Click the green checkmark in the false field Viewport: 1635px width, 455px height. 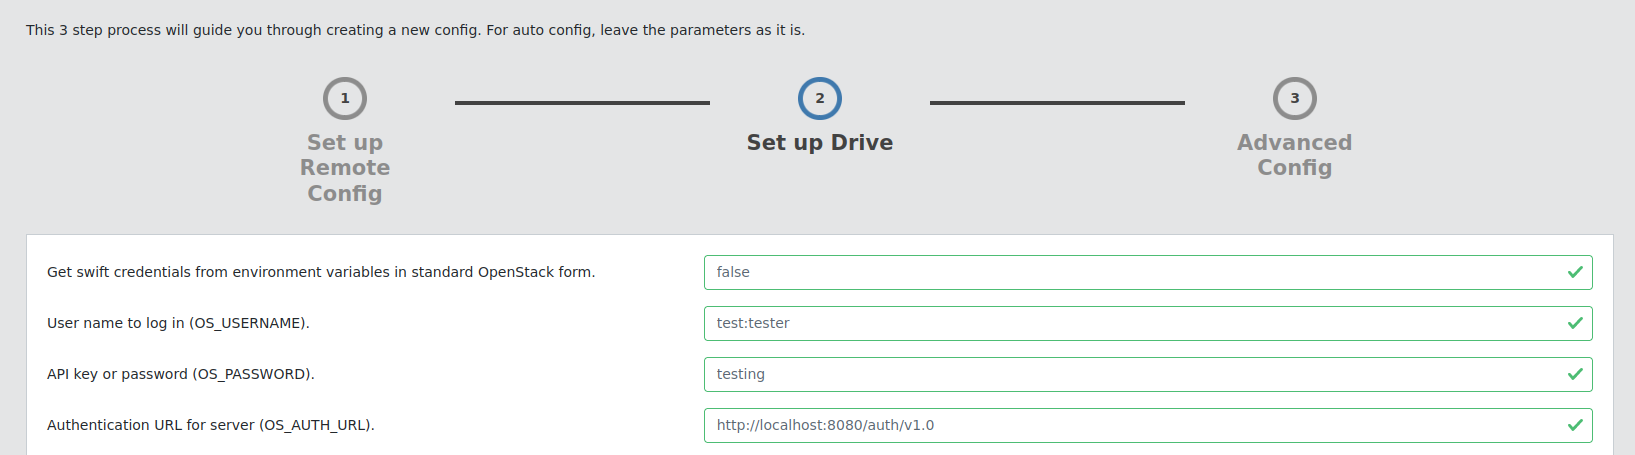pos(1575,272)
